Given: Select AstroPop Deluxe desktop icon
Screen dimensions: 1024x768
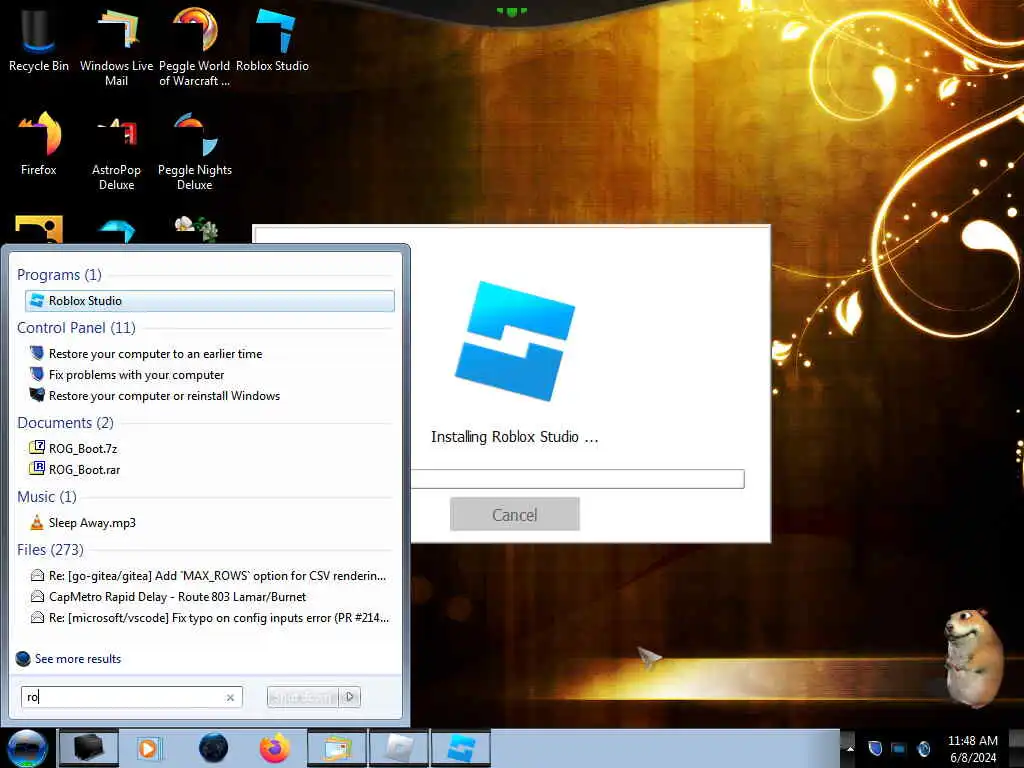Looking at the screenshot, I should (116, 152).
